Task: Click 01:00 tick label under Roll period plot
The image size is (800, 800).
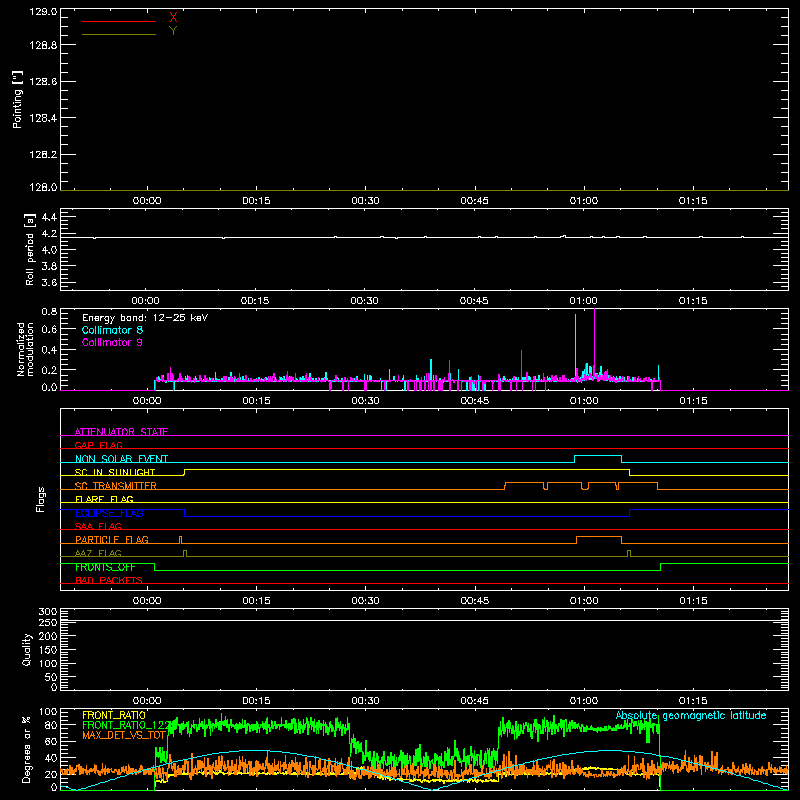Action: (584, 301)
